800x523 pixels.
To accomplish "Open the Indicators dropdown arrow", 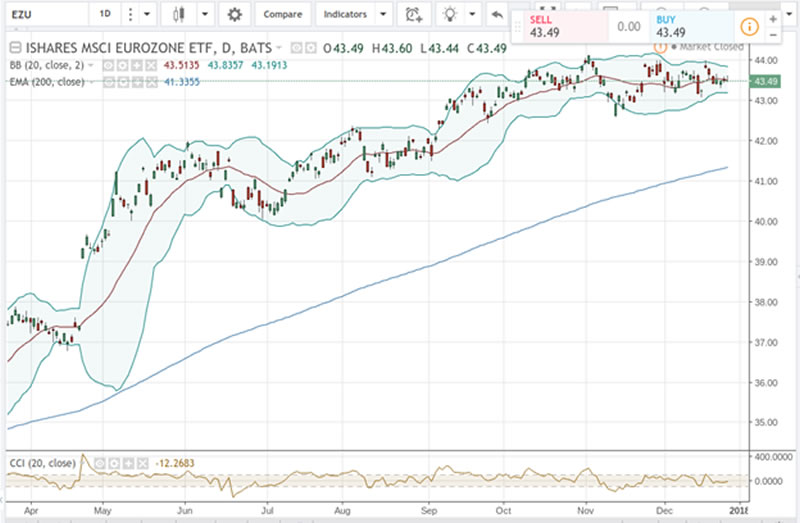I will pyautogui.click(x=382, y=15).
